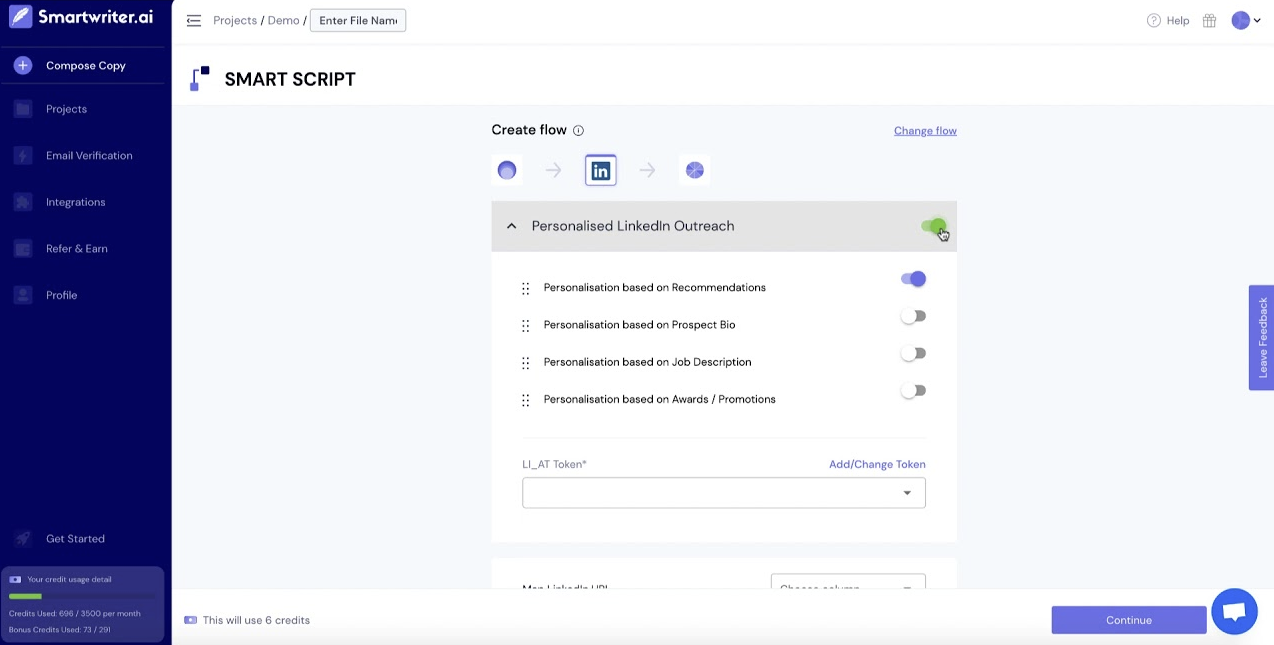This screenshot has height=645, width=1274.
Task: Enable Awards / Promotions personalisation toggle
Action: (x=913, y=391)
